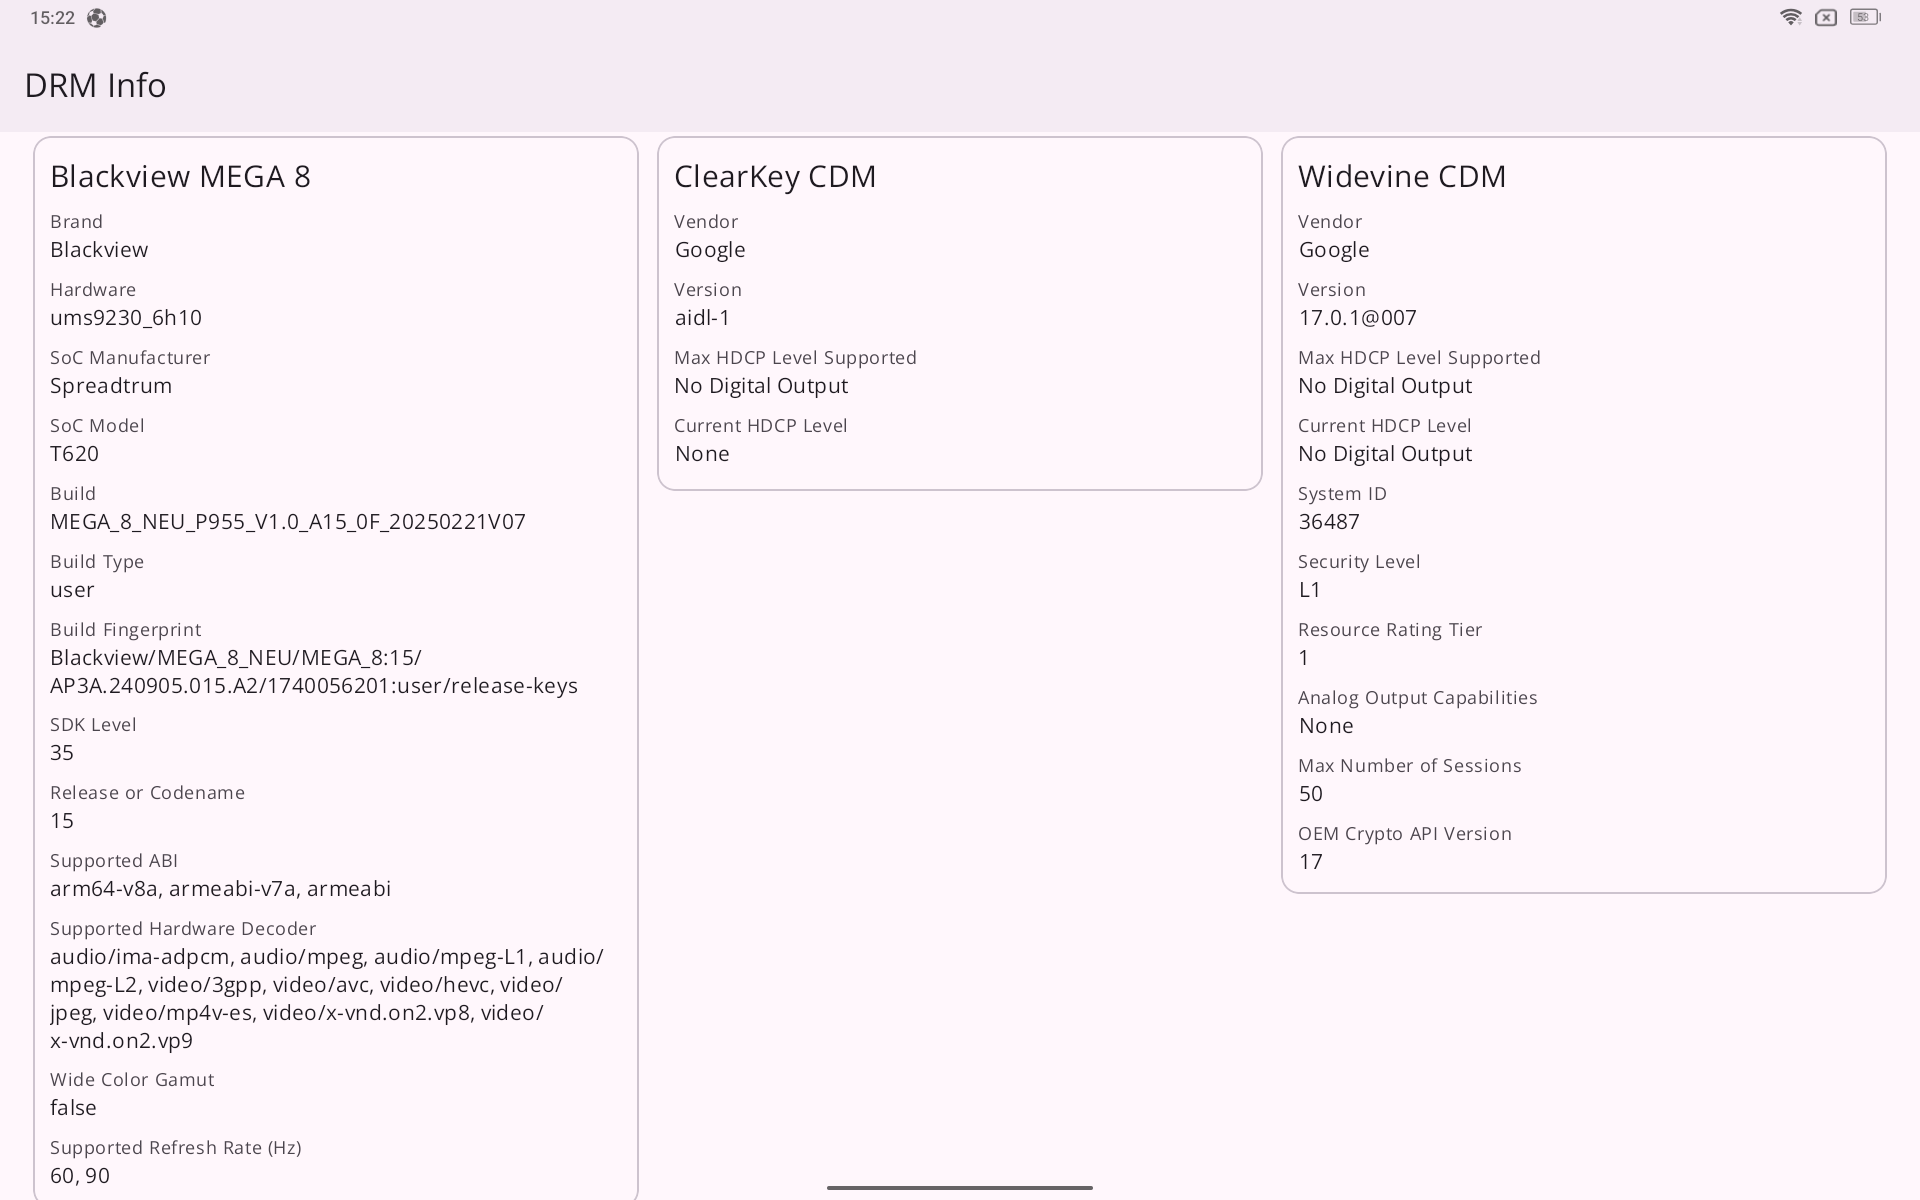Tap the SoC Model T620 value
Screen dimensions: 1920x1200
(74, 454)
